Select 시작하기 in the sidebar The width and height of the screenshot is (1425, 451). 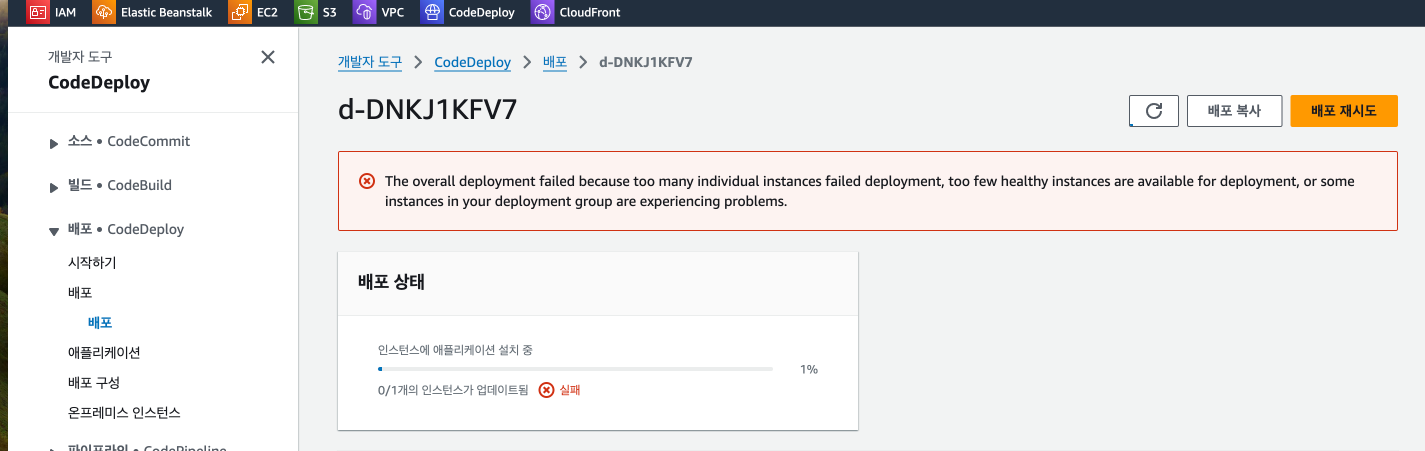[92, 263]
